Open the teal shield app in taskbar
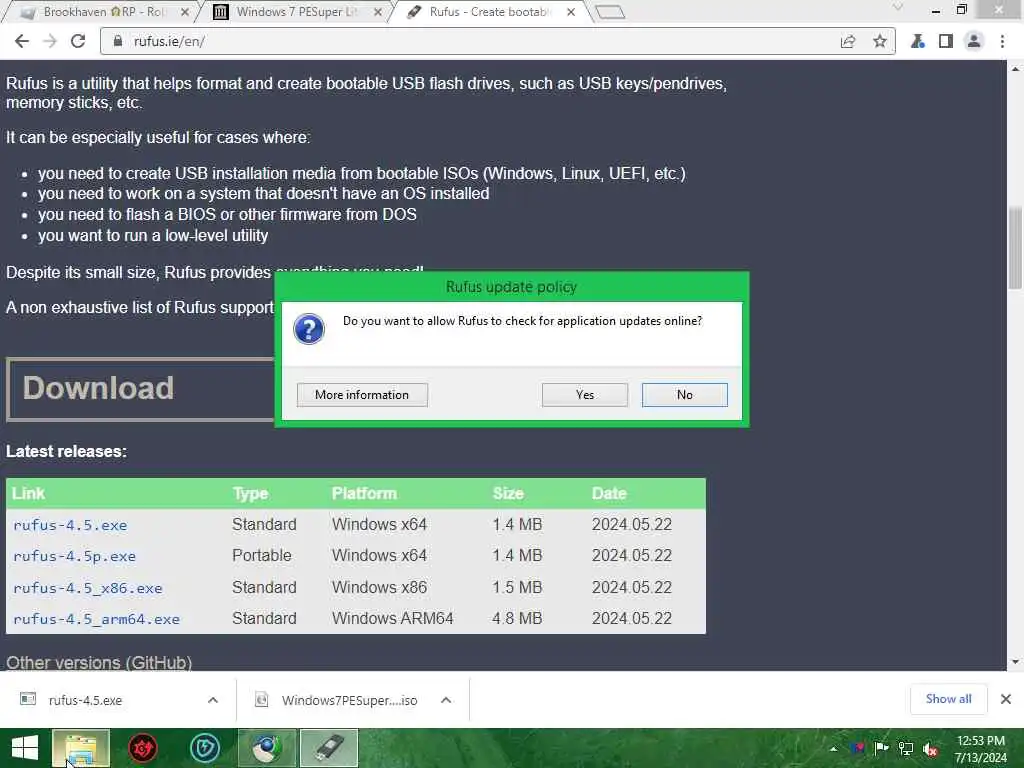1024x768 pixels. coord(204,748)
